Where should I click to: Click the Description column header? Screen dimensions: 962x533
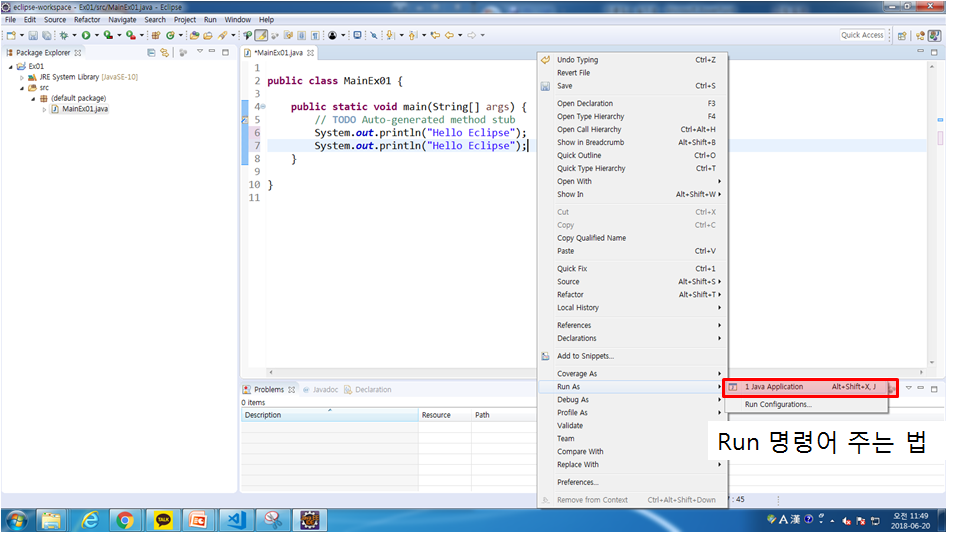(329, 415)
